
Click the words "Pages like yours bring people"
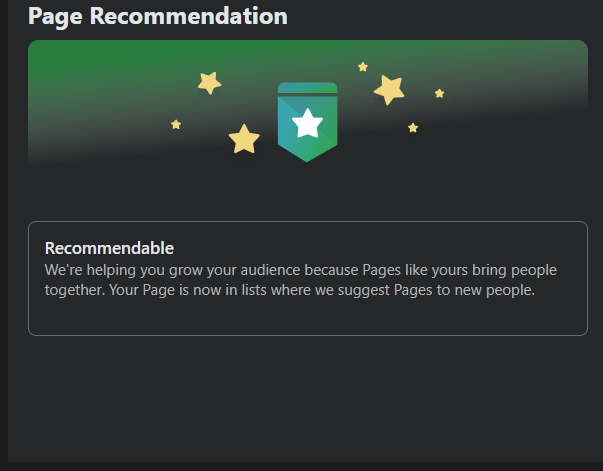point(460,270)
